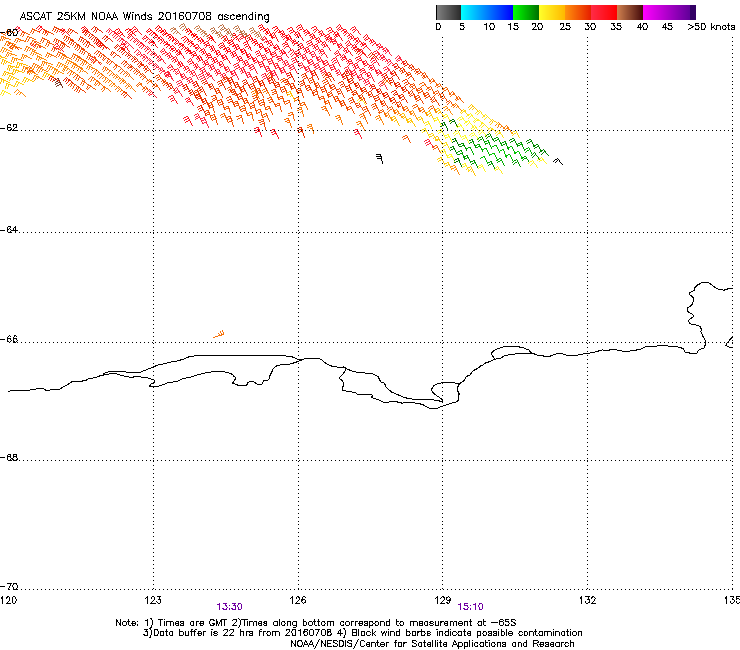The image size is (740, 650).
Task: Click the NOAA/NESDIS credit line
Action: [432, 644]
